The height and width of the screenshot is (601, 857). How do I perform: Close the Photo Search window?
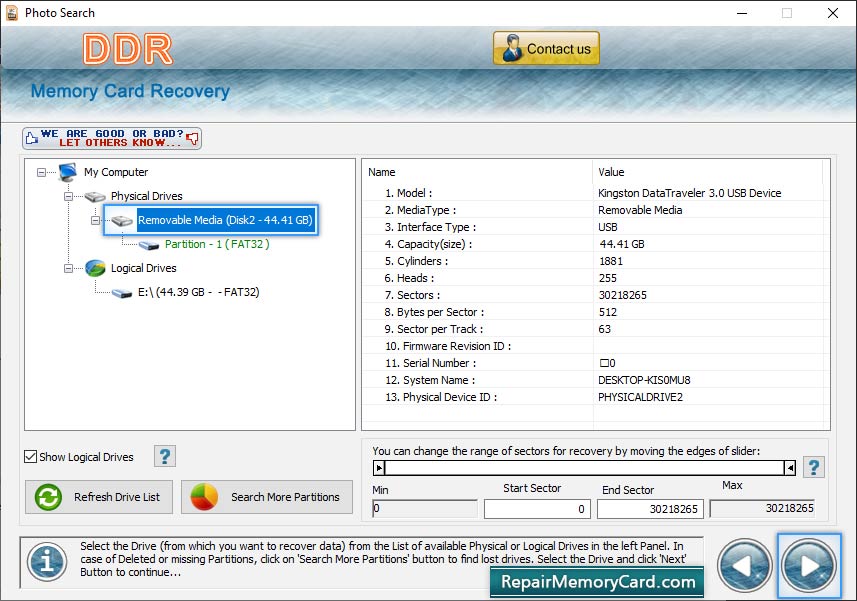tap(832, 13)
